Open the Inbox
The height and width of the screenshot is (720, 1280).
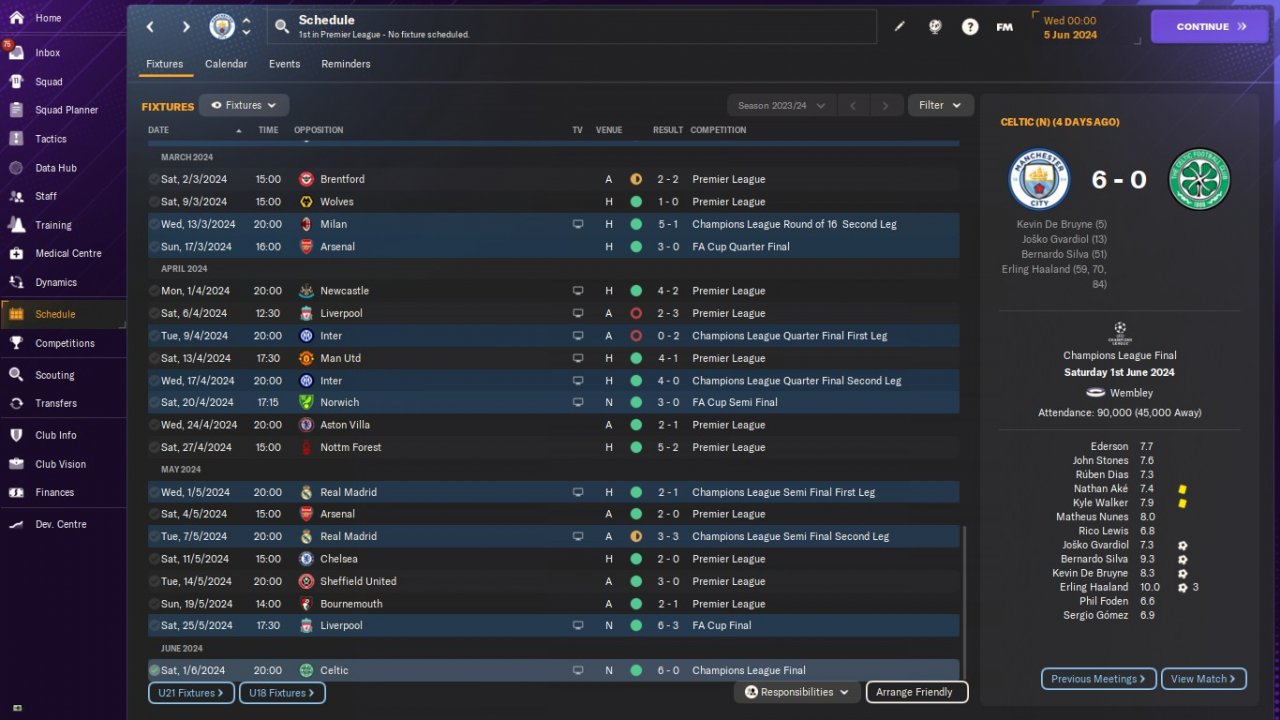[x=48, y=53]
